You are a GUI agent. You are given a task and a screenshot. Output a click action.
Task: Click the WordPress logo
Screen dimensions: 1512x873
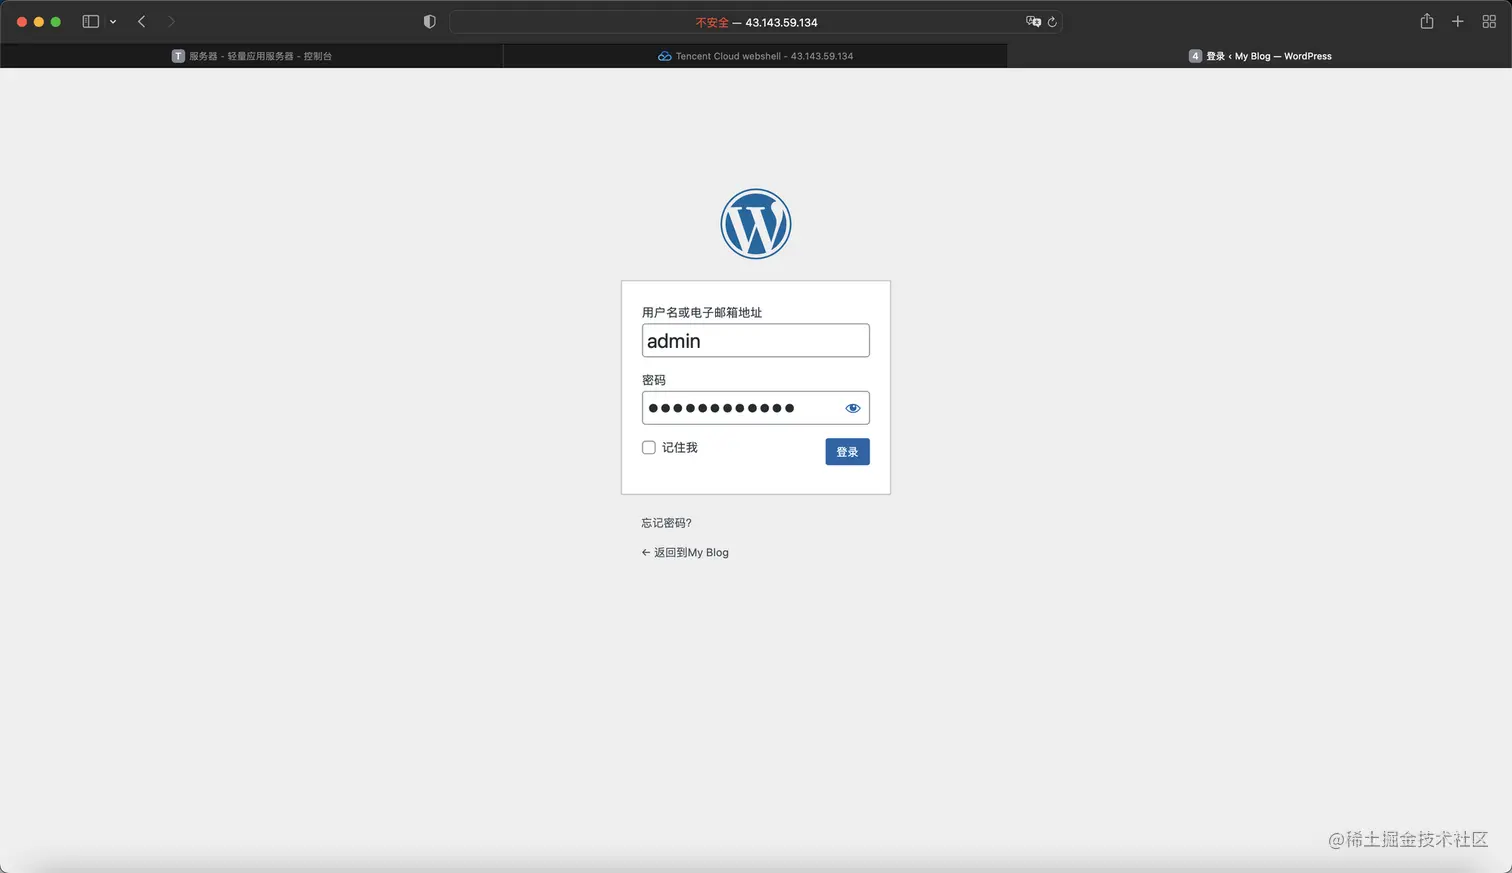[x=755, y=224]
